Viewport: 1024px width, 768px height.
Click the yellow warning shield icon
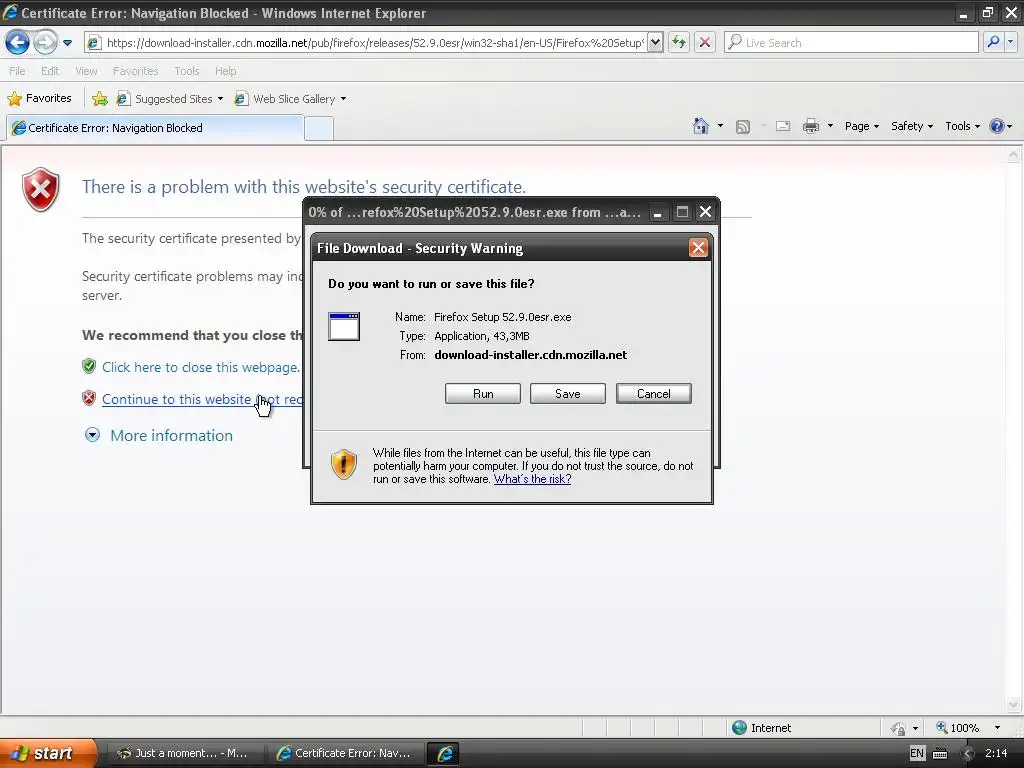coord(344,464)
